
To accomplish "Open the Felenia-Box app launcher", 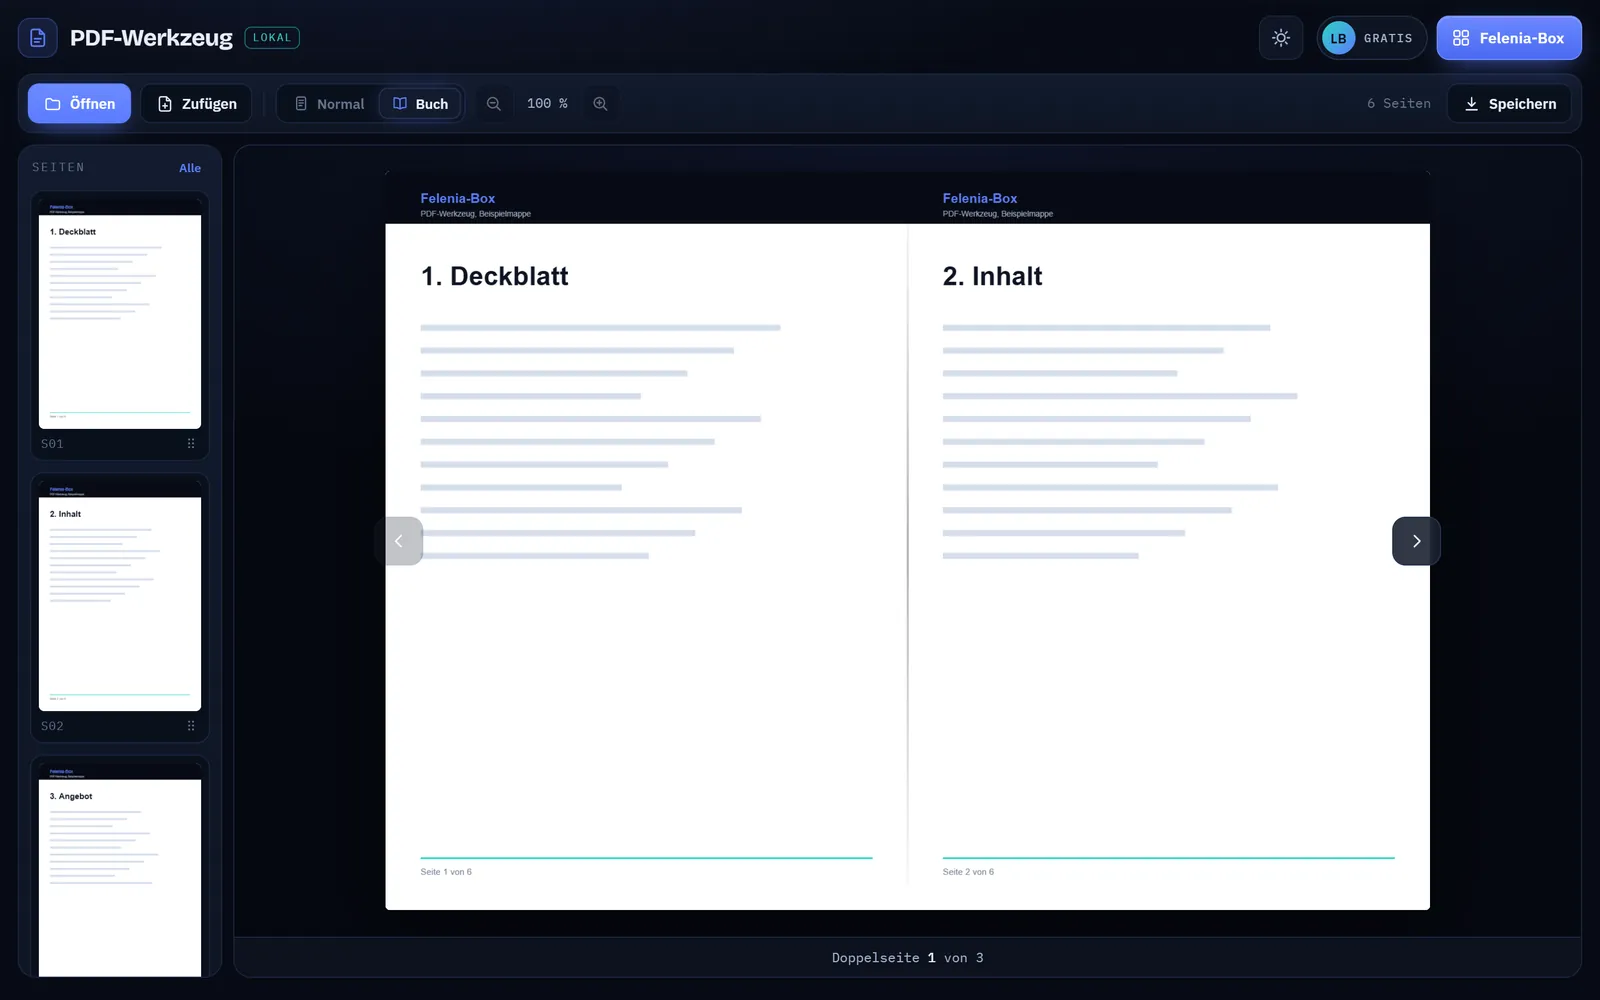I will [x=1509, y=38].
